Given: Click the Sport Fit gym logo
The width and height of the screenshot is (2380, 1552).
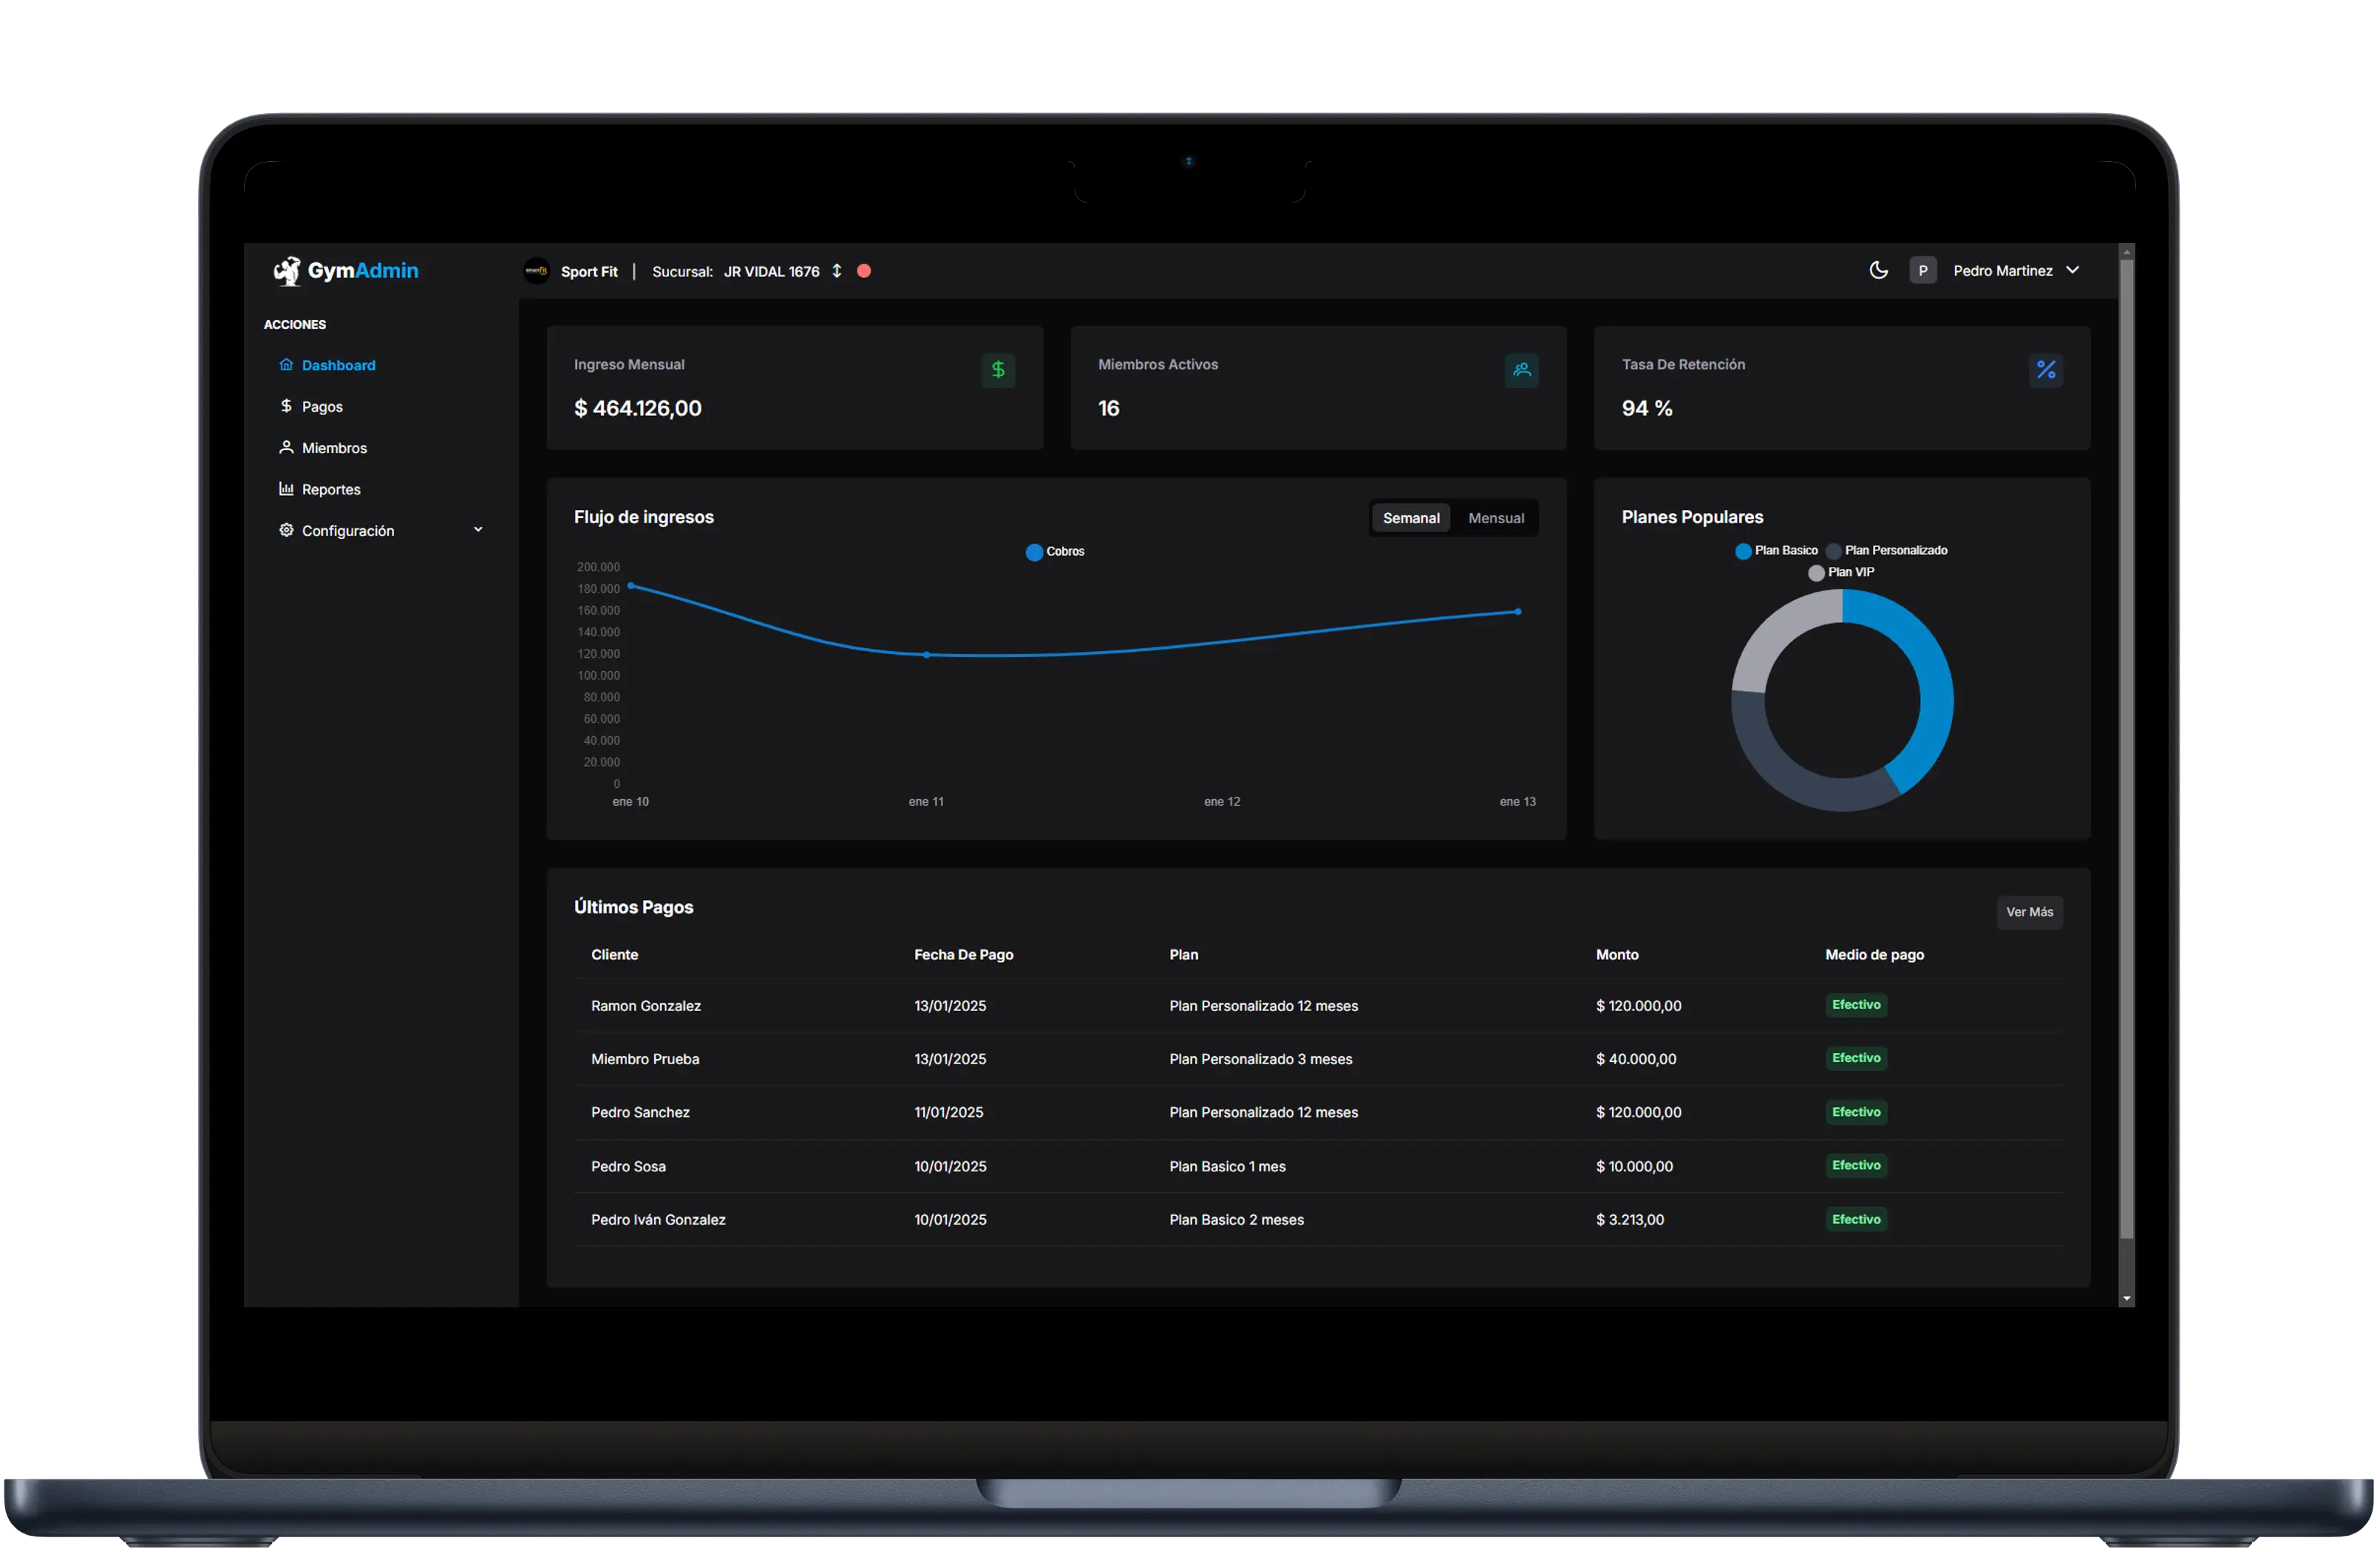Looking at the screenshot, I should coord(537,272).
